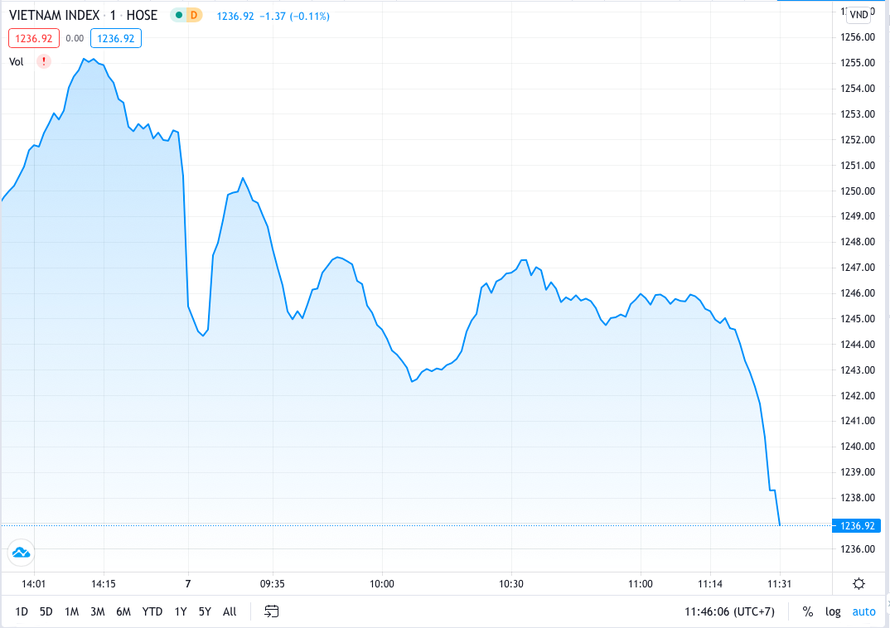Screen dimensions: 890x628
Task: Enable log scale mode
Action: pyautogui.click(x=833, y=611)
